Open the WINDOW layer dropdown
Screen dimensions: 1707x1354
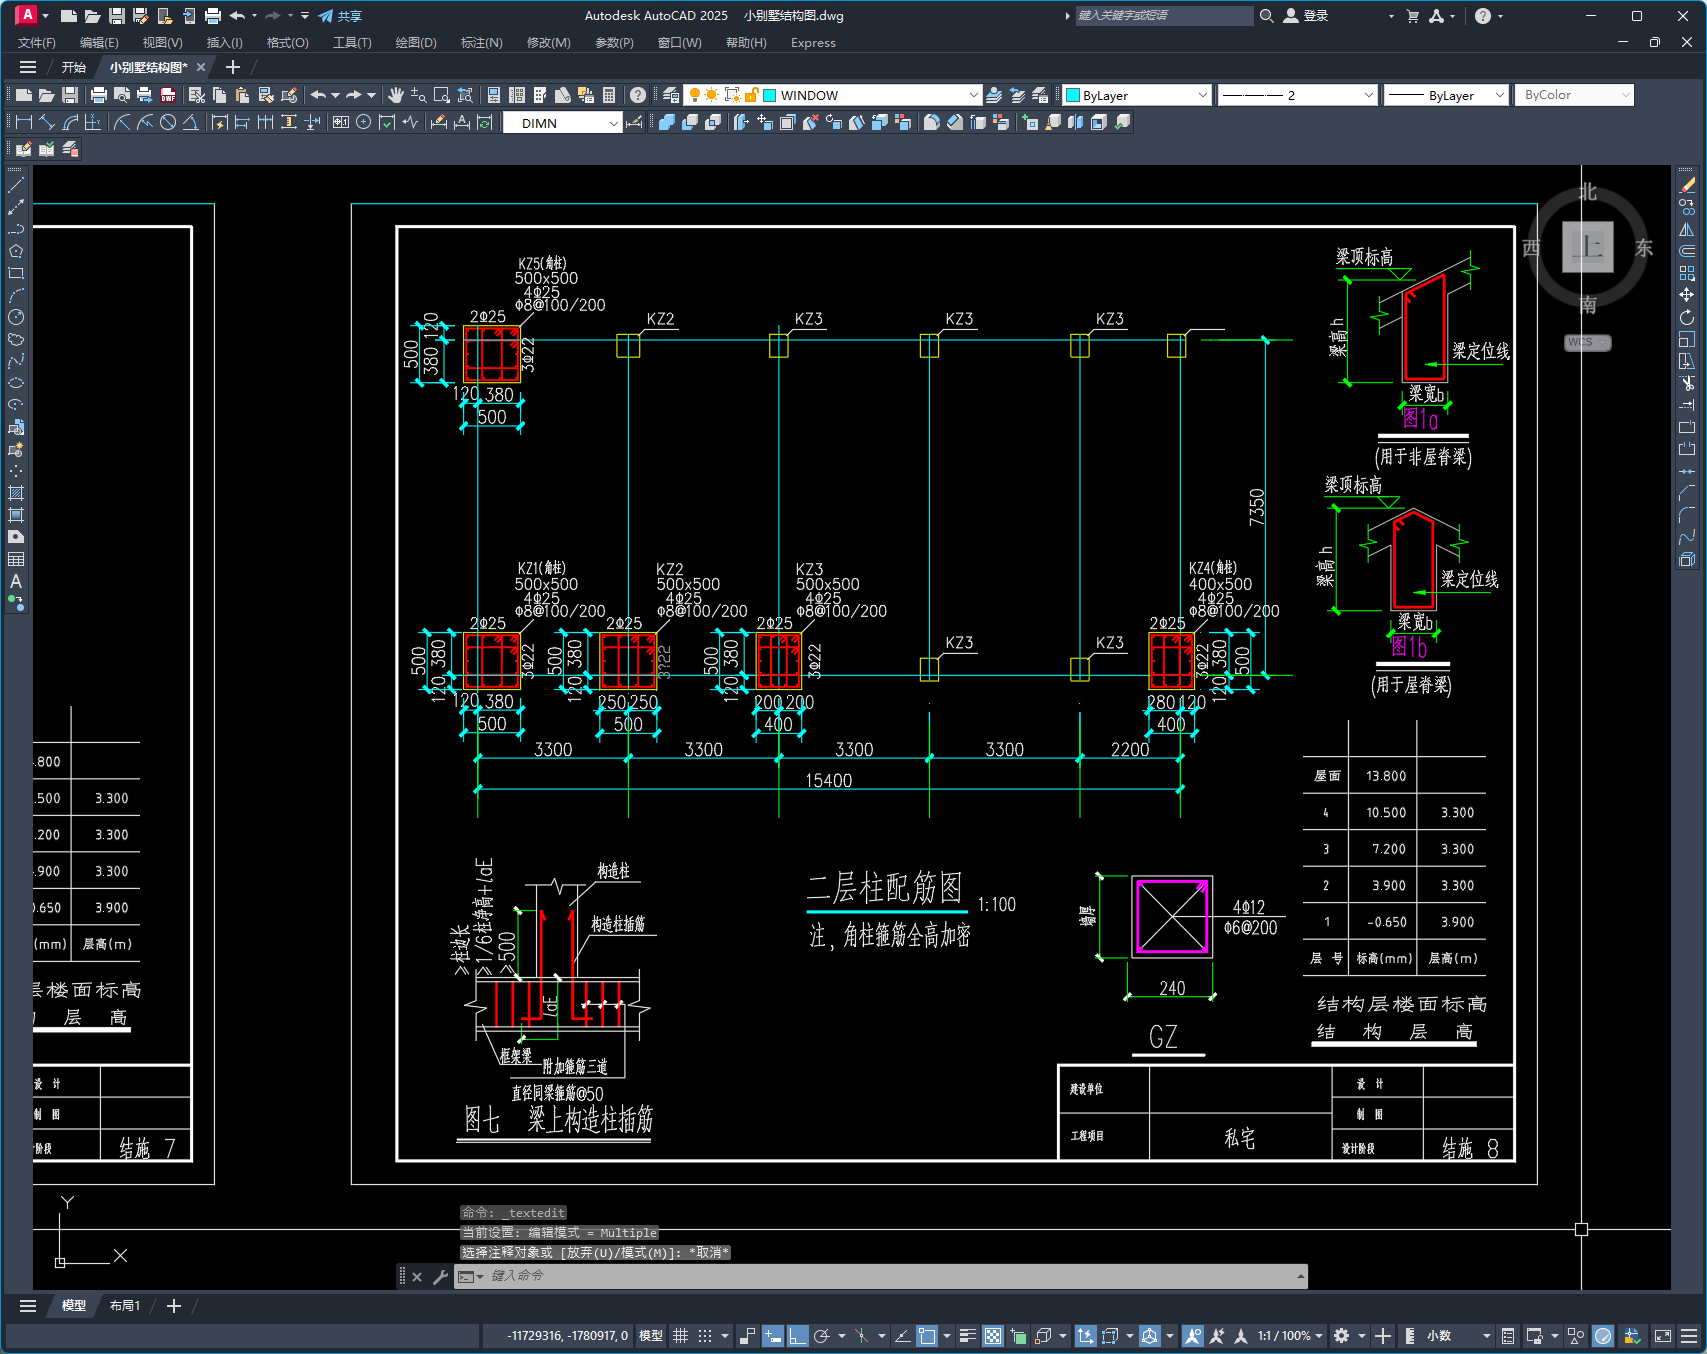tap(973, 95)
